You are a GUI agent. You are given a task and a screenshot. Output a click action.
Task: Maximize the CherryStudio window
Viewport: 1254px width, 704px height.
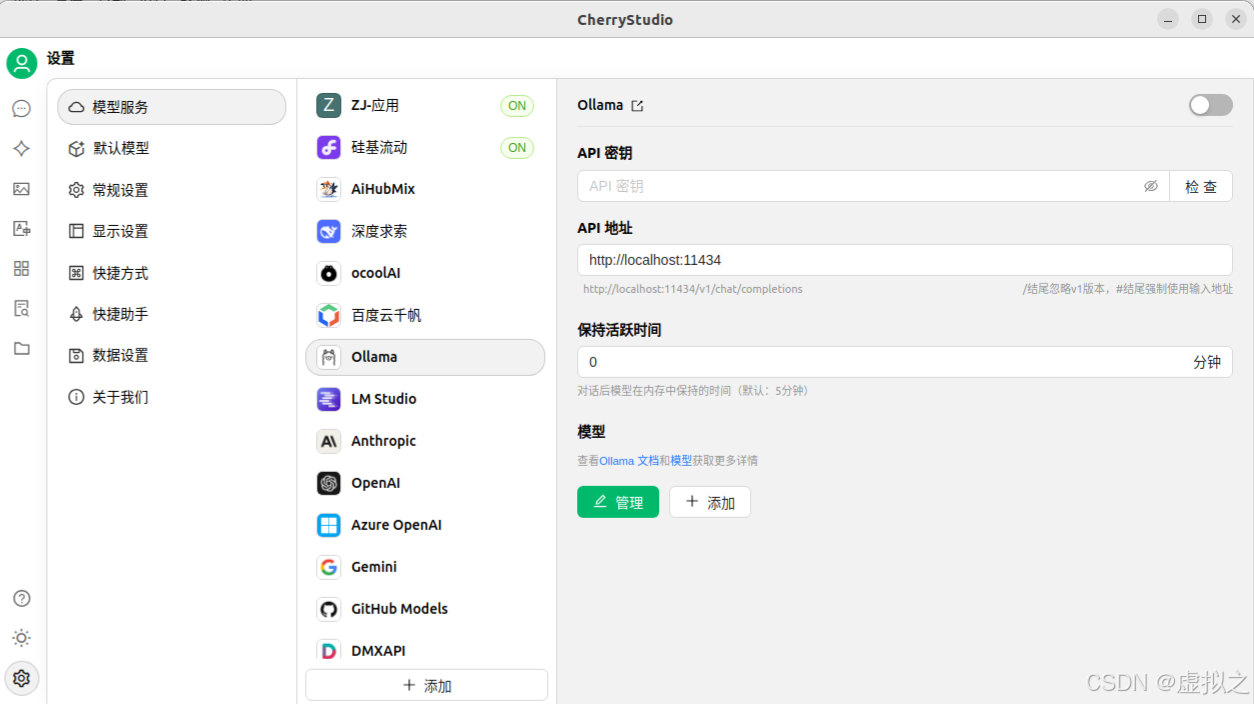click(x=1202, y=19)
